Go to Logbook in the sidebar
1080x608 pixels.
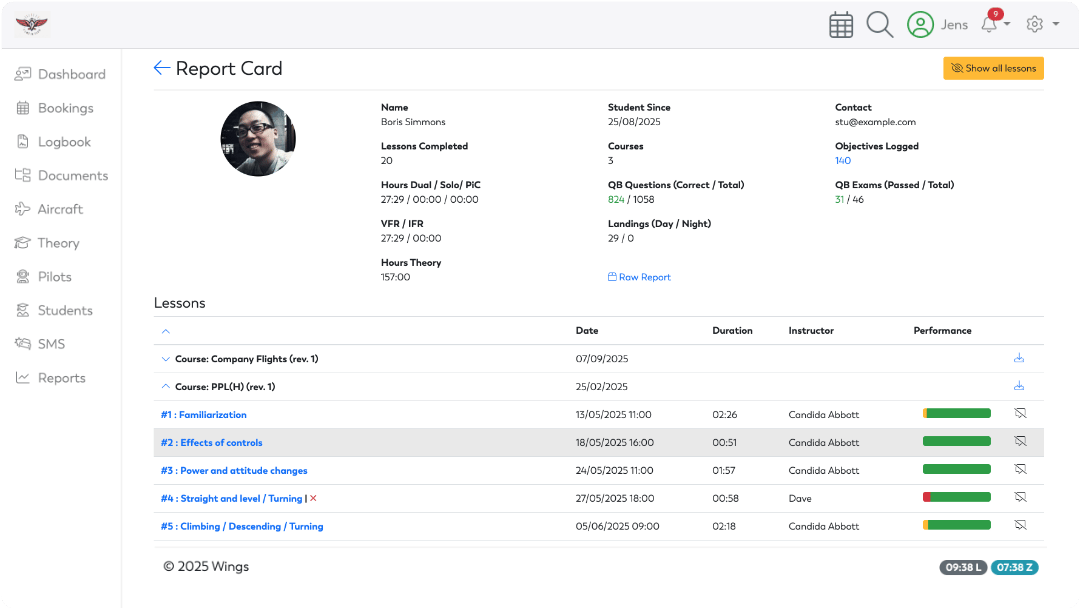pos(64,142)
